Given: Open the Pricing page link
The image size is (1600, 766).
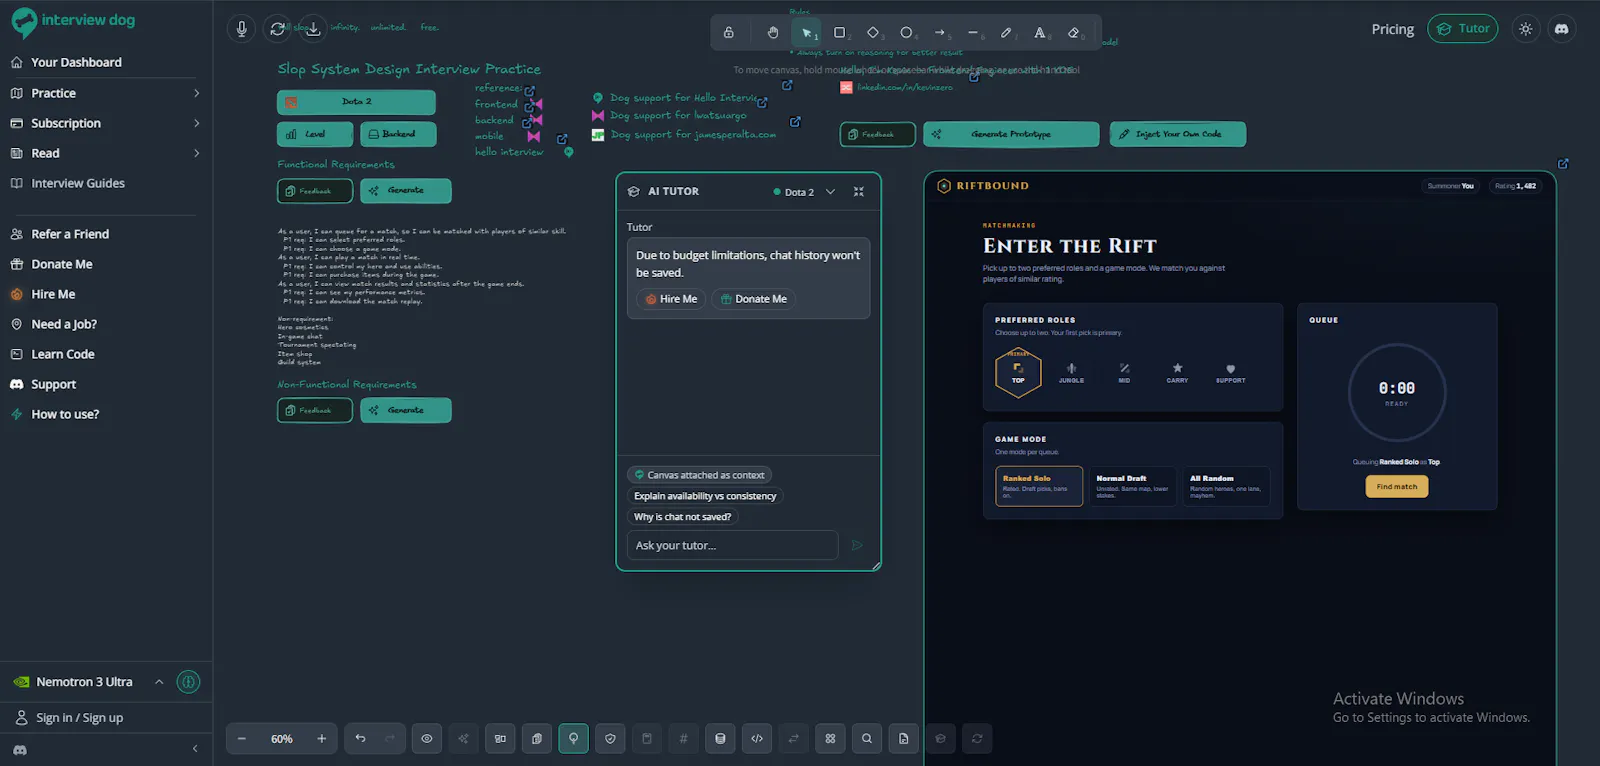Looking at the screenshot, I should [1393, 29].
